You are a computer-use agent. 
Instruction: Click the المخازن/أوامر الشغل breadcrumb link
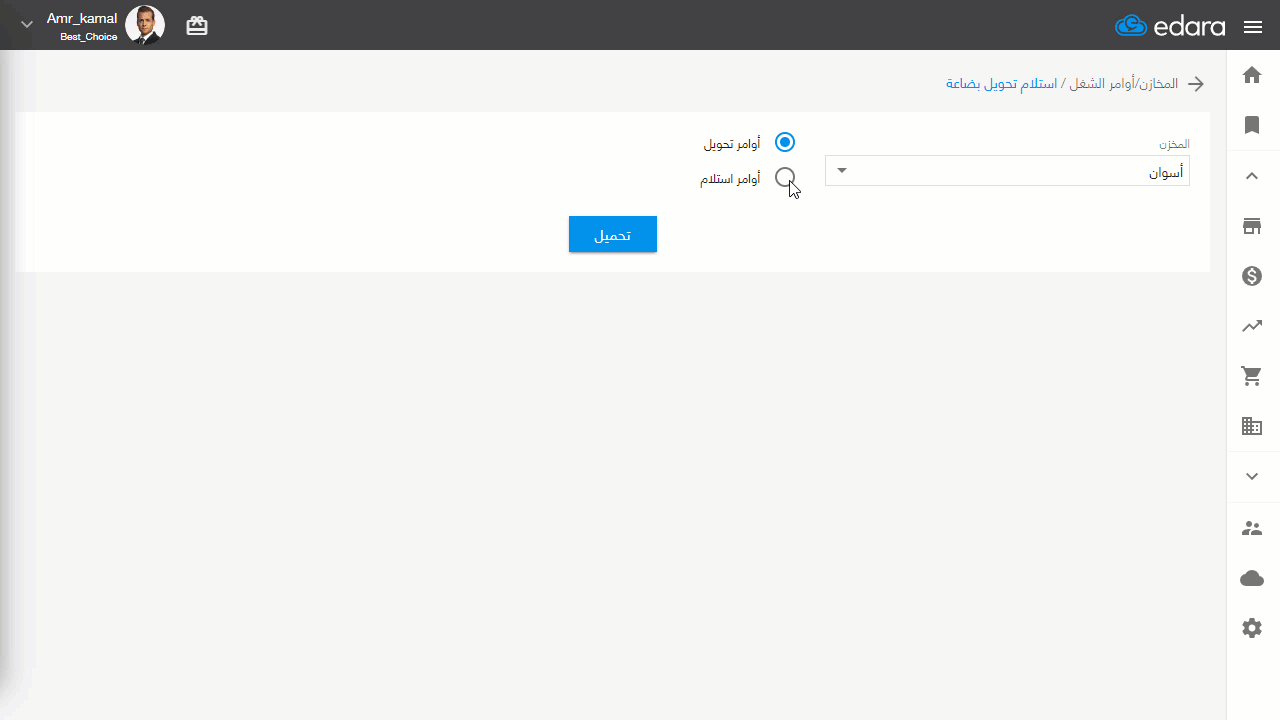pyautogui.click(x=1126, y=84)
